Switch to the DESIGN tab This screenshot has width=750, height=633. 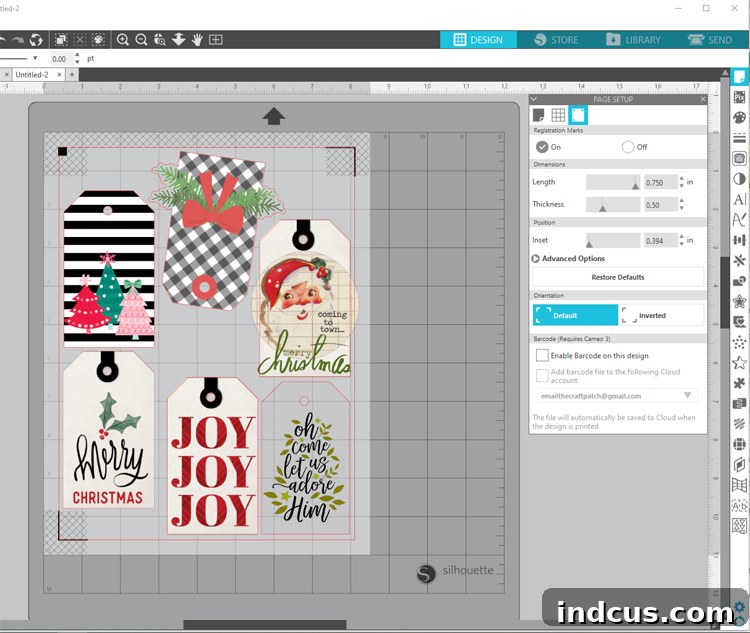[x=478, y=40]
